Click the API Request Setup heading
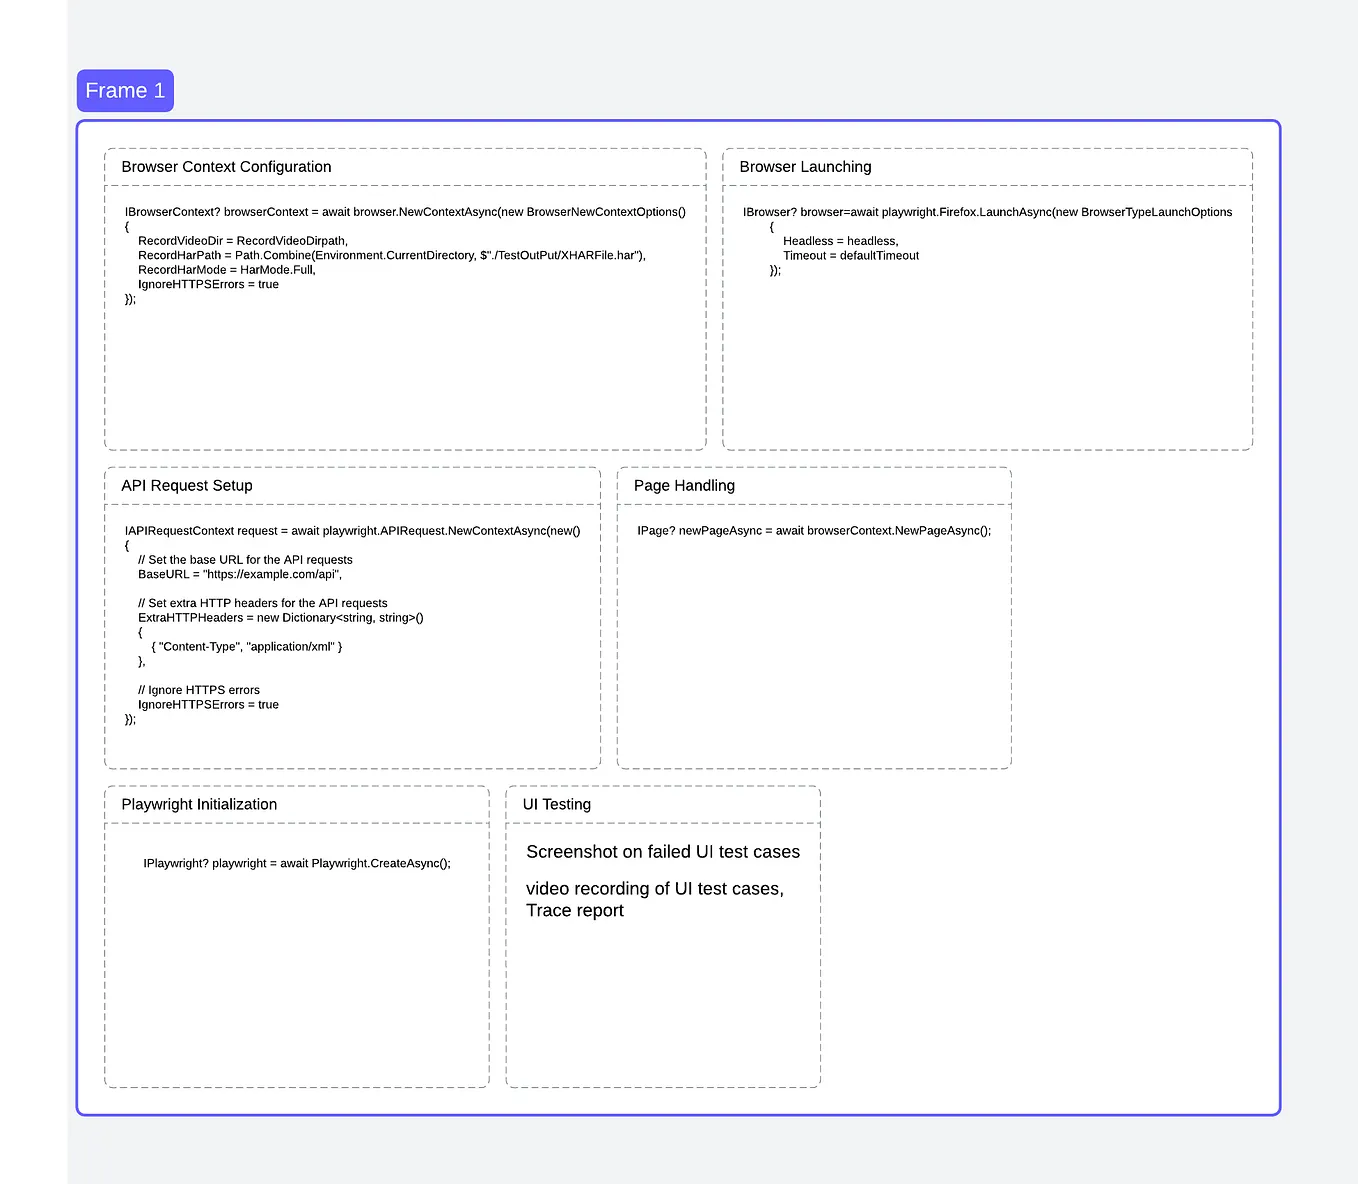 [187, 485]
